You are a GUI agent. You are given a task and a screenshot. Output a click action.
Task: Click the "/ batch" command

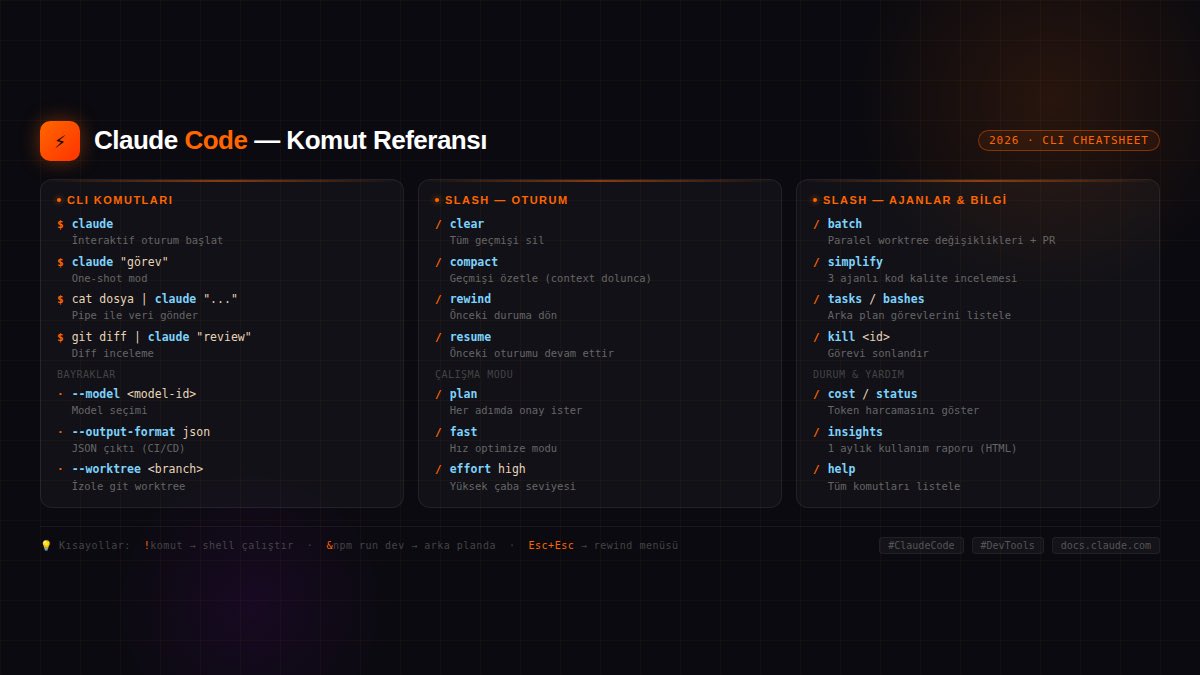[x=837, y=224]
